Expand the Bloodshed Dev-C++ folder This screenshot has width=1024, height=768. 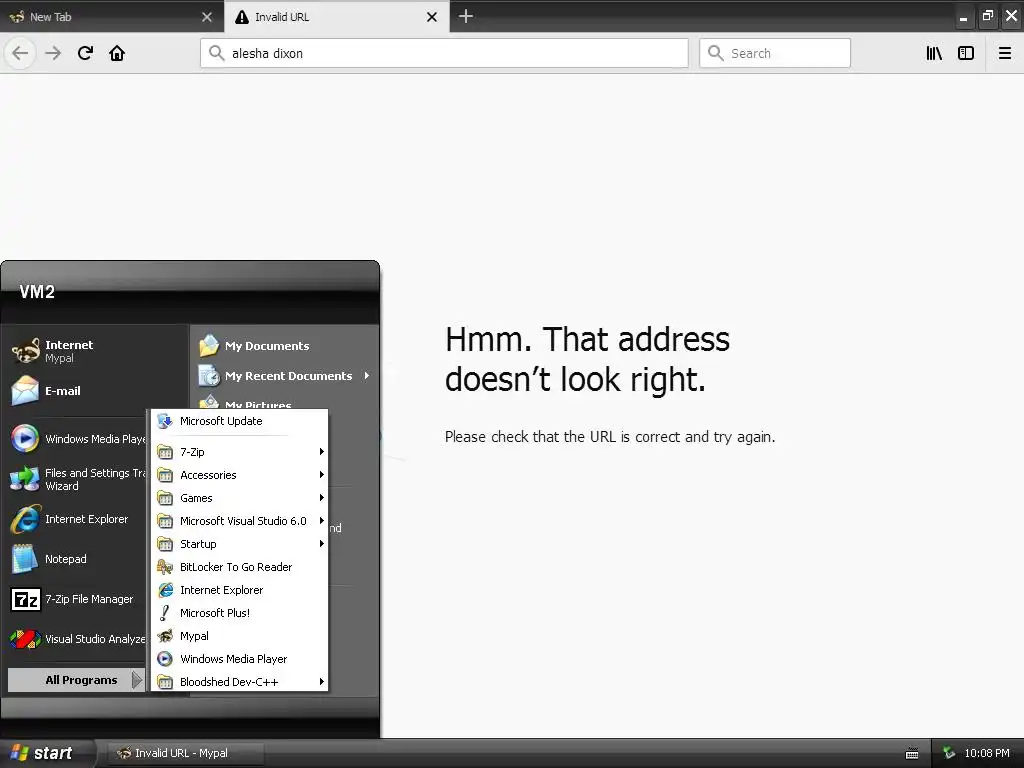tap(240, 682)
